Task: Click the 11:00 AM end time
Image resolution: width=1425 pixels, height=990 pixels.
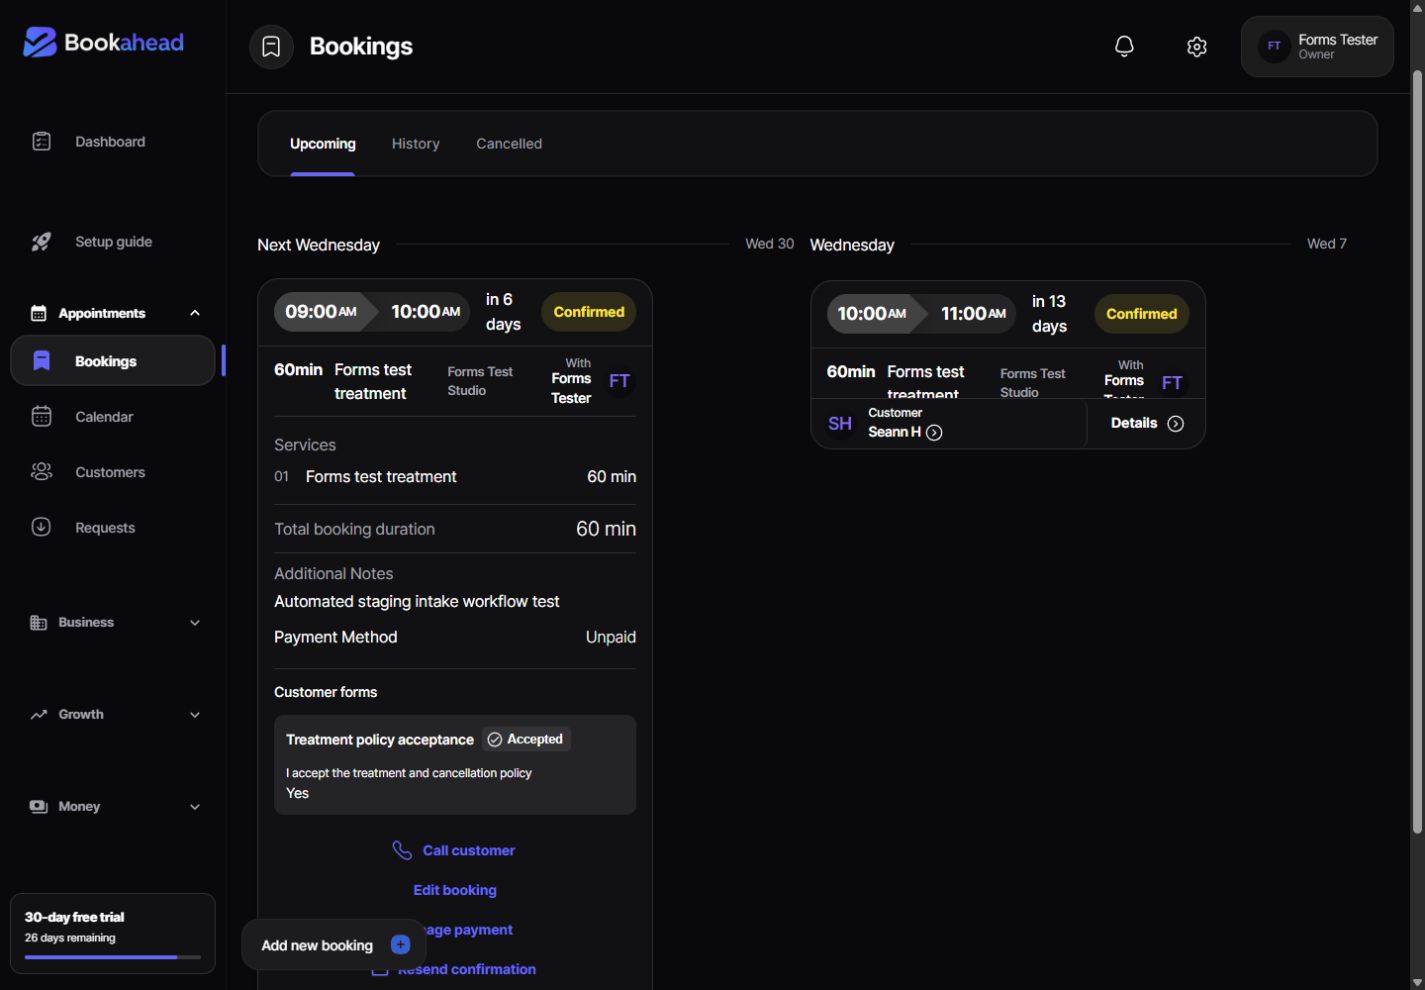Action: (x=973, y=314)
